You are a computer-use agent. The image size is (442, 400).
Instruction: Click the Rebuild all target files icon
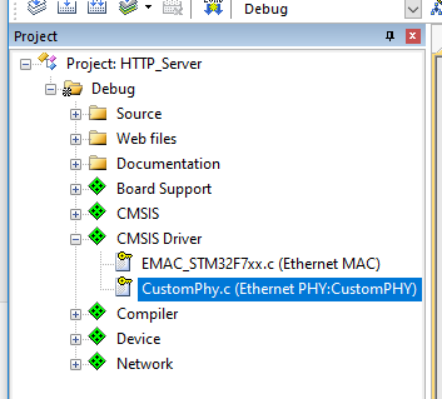pos(97,7)
